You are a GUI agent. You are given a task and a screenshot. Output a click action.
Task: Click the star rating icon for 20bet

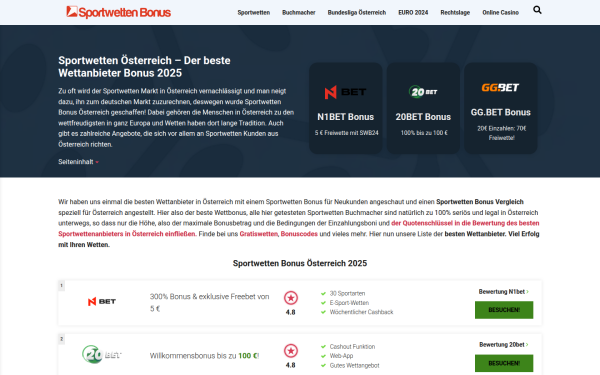(x=291, y=351)
